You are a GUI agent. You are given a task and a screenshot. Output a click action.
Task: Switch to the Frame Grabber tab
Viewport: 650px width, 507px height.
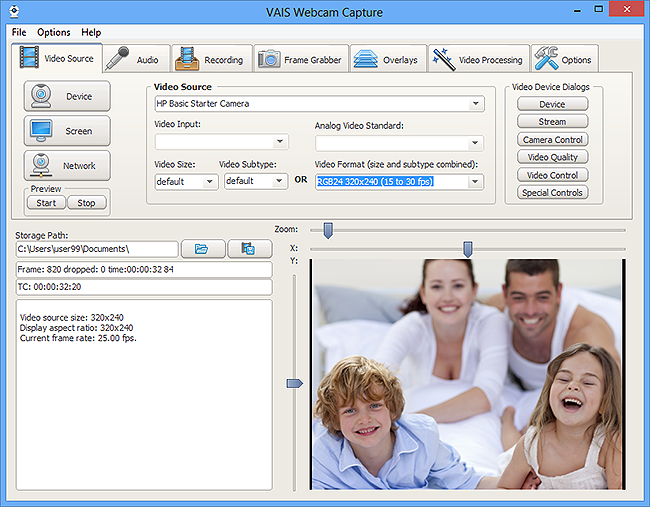click(301, 59)
